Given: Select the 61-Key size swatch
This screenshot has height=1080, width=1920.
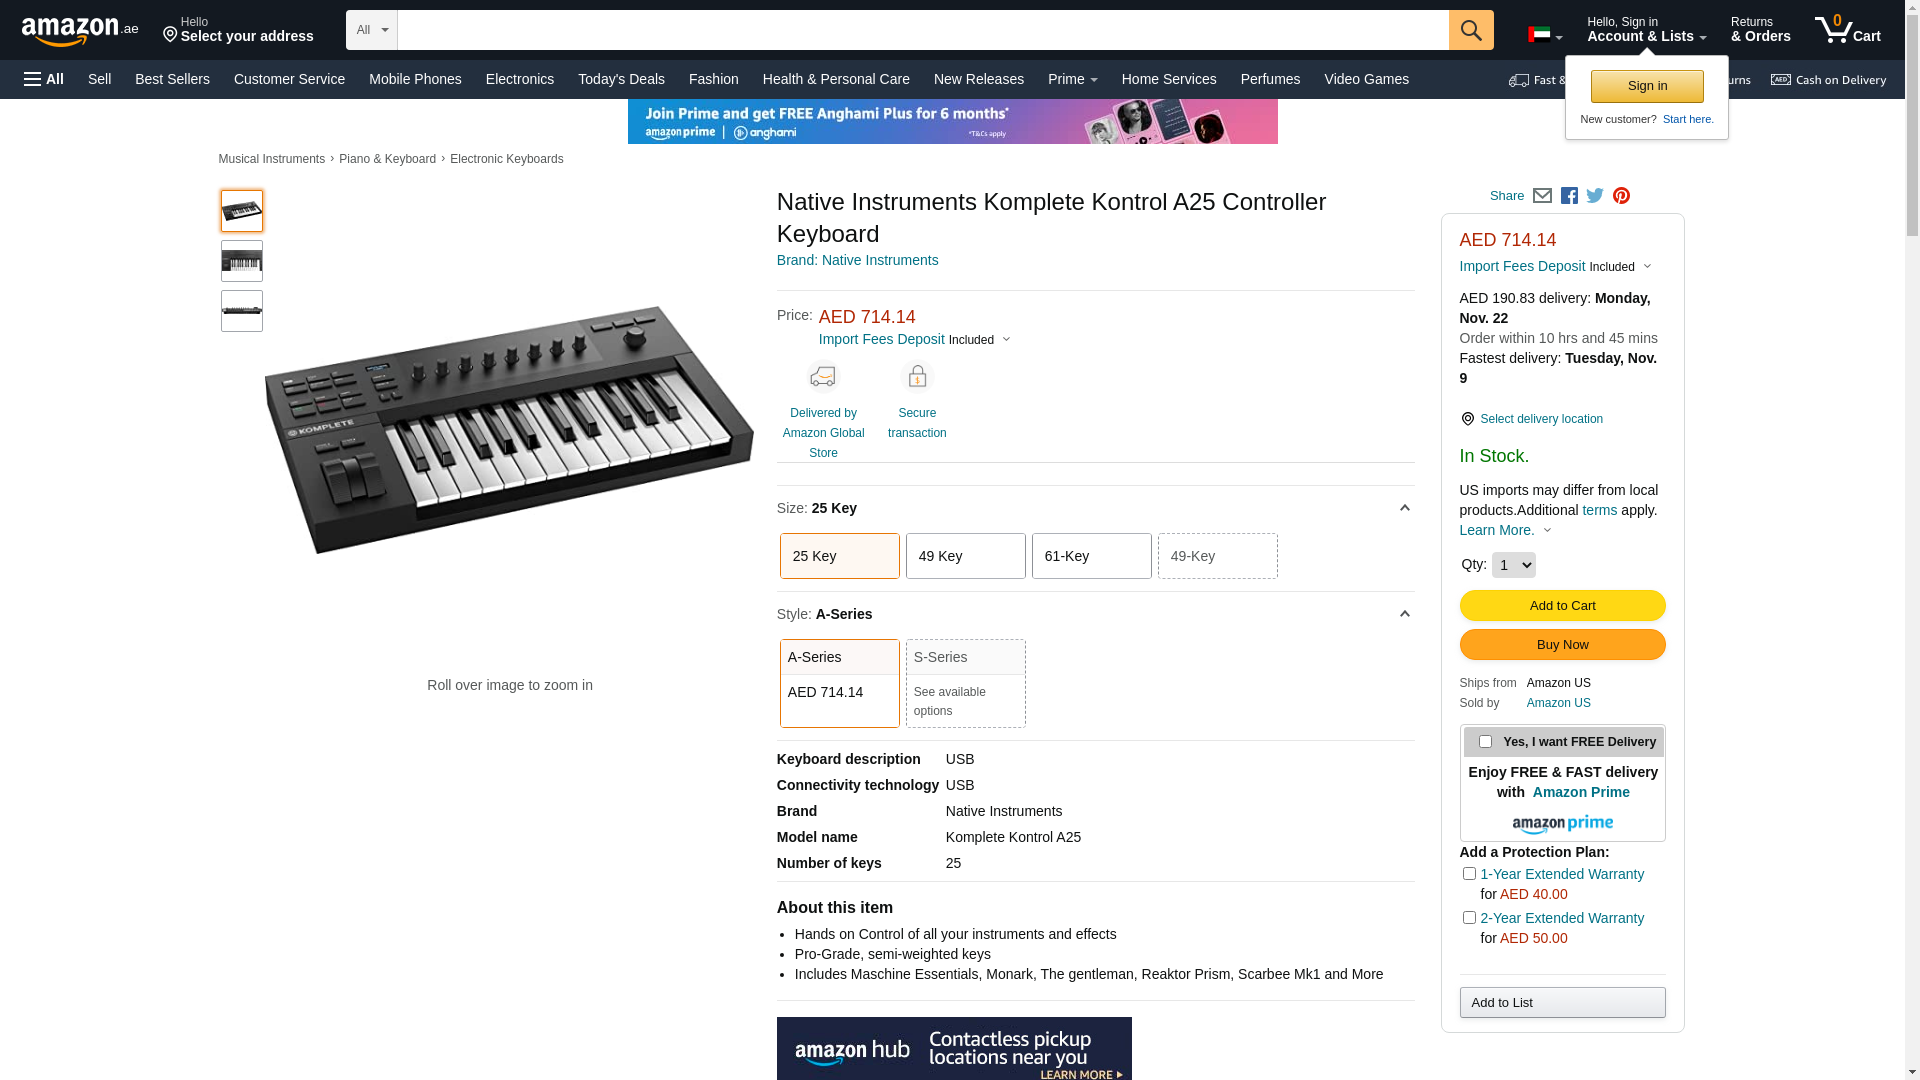Looking at the screenshot, I should [1091, 556].
